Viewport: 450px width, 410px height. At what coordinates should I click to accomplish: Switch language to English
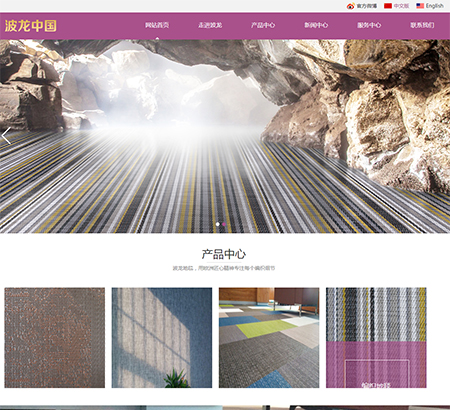tap(435, 6)
